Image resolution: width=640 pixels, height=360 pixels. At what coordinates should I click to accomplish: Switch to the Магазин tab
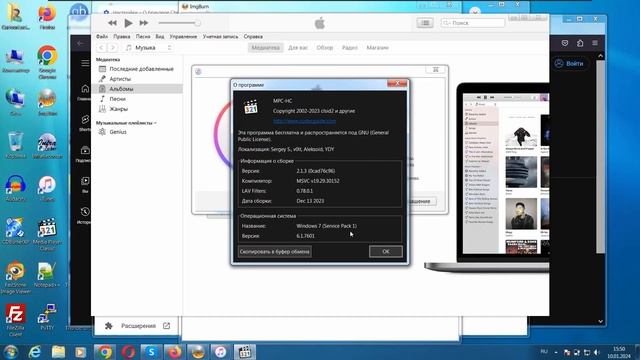[378, 48]
